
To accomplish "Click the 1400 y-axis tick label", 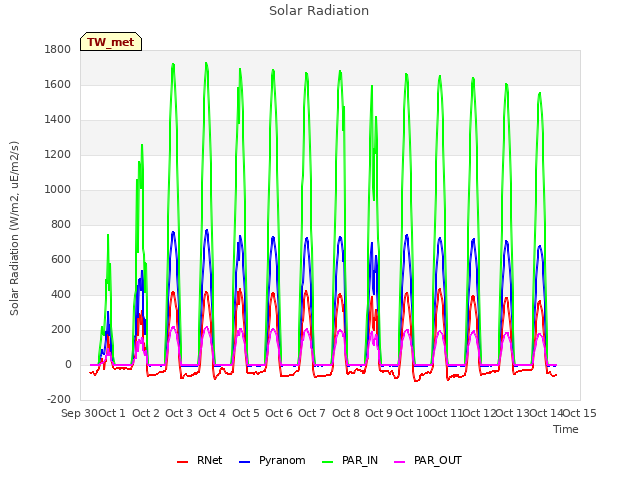I will (x=58, y=120).
